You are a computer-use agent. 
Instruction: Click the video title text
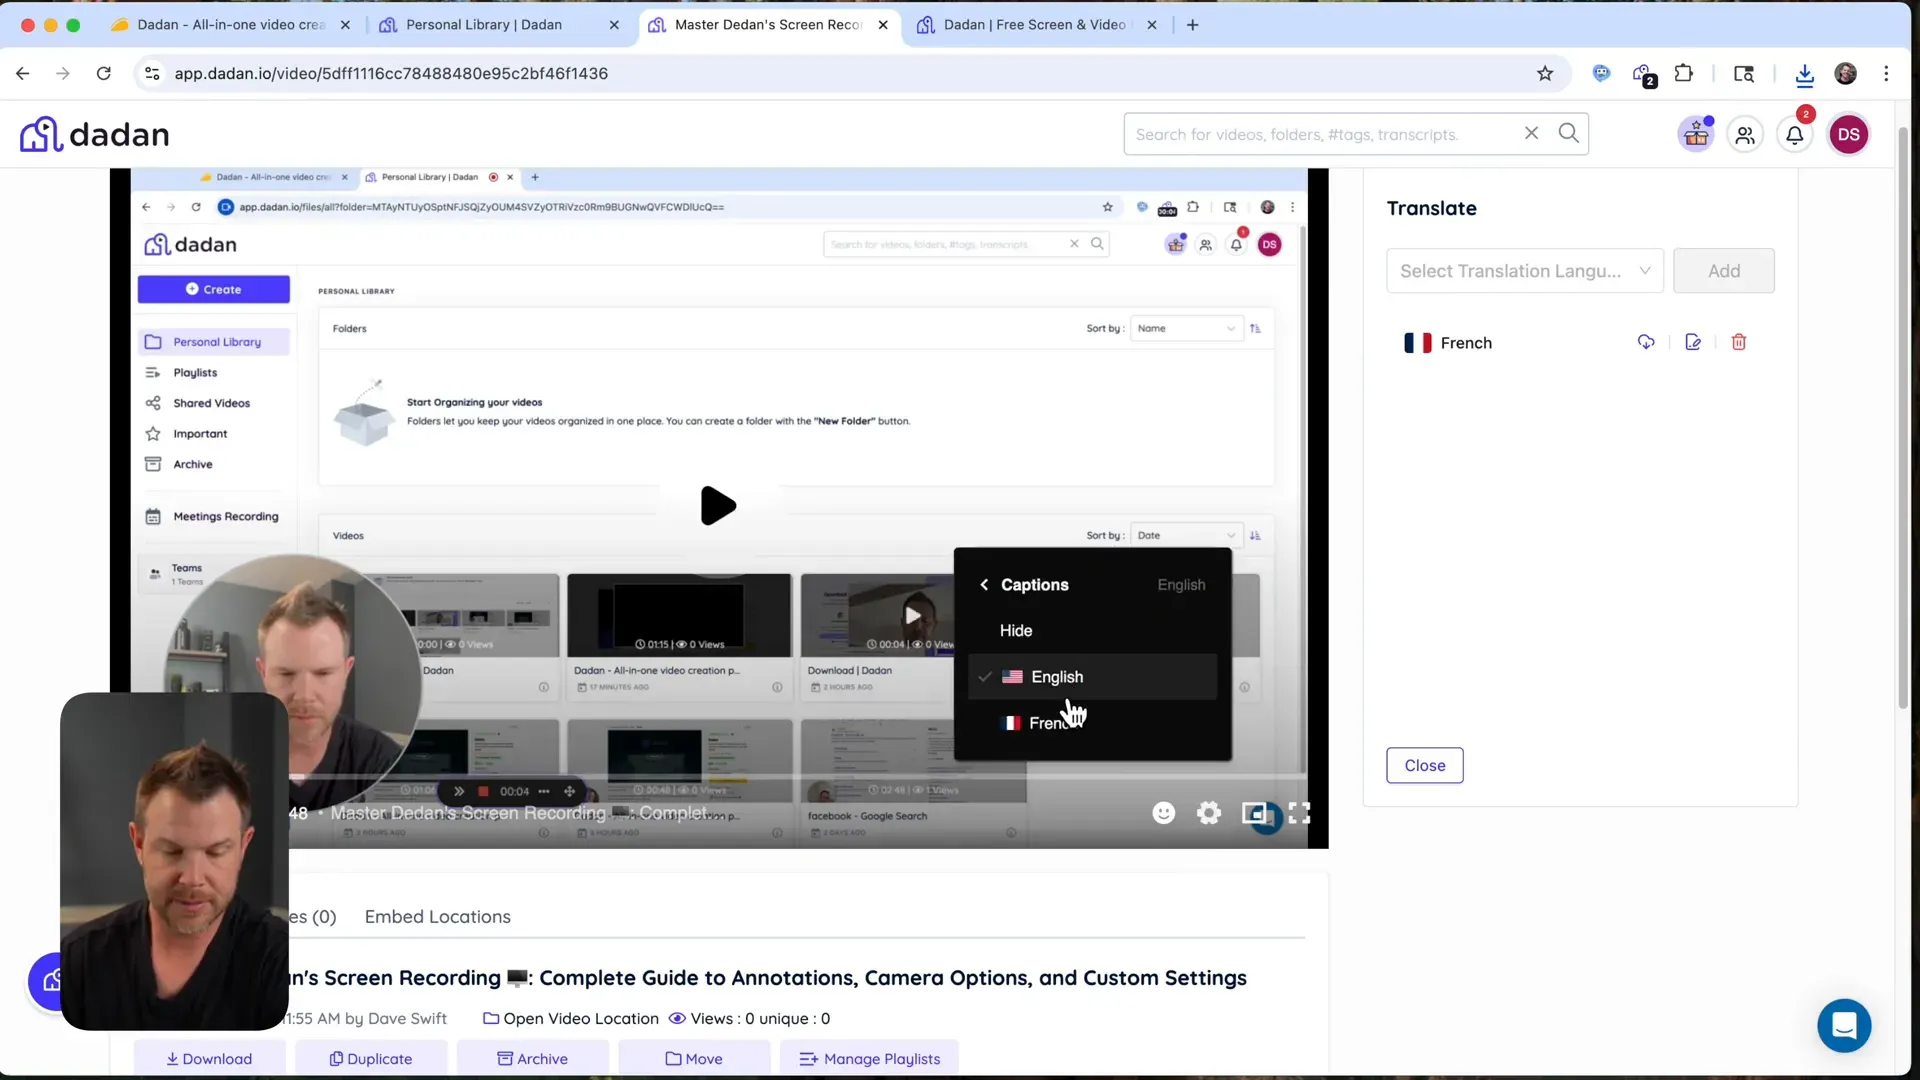[x=767, y=978]
